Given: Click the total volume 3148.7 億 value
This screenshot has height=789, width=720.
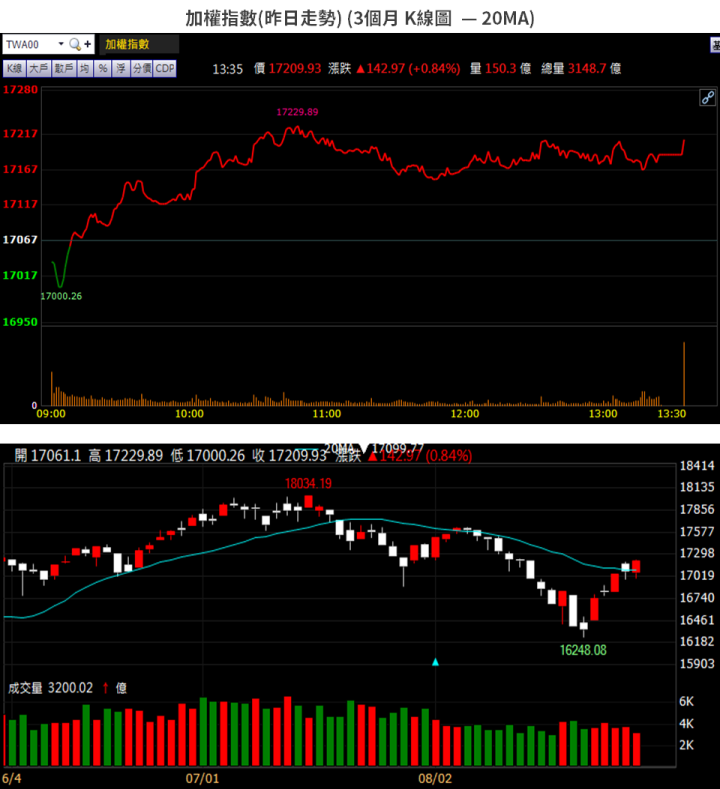Looking at the screenshot, I should tap(594, 68).
